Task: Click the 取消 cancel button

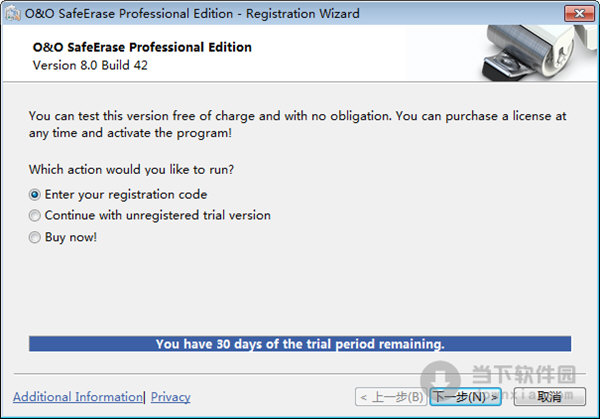Action: [549, 397]
